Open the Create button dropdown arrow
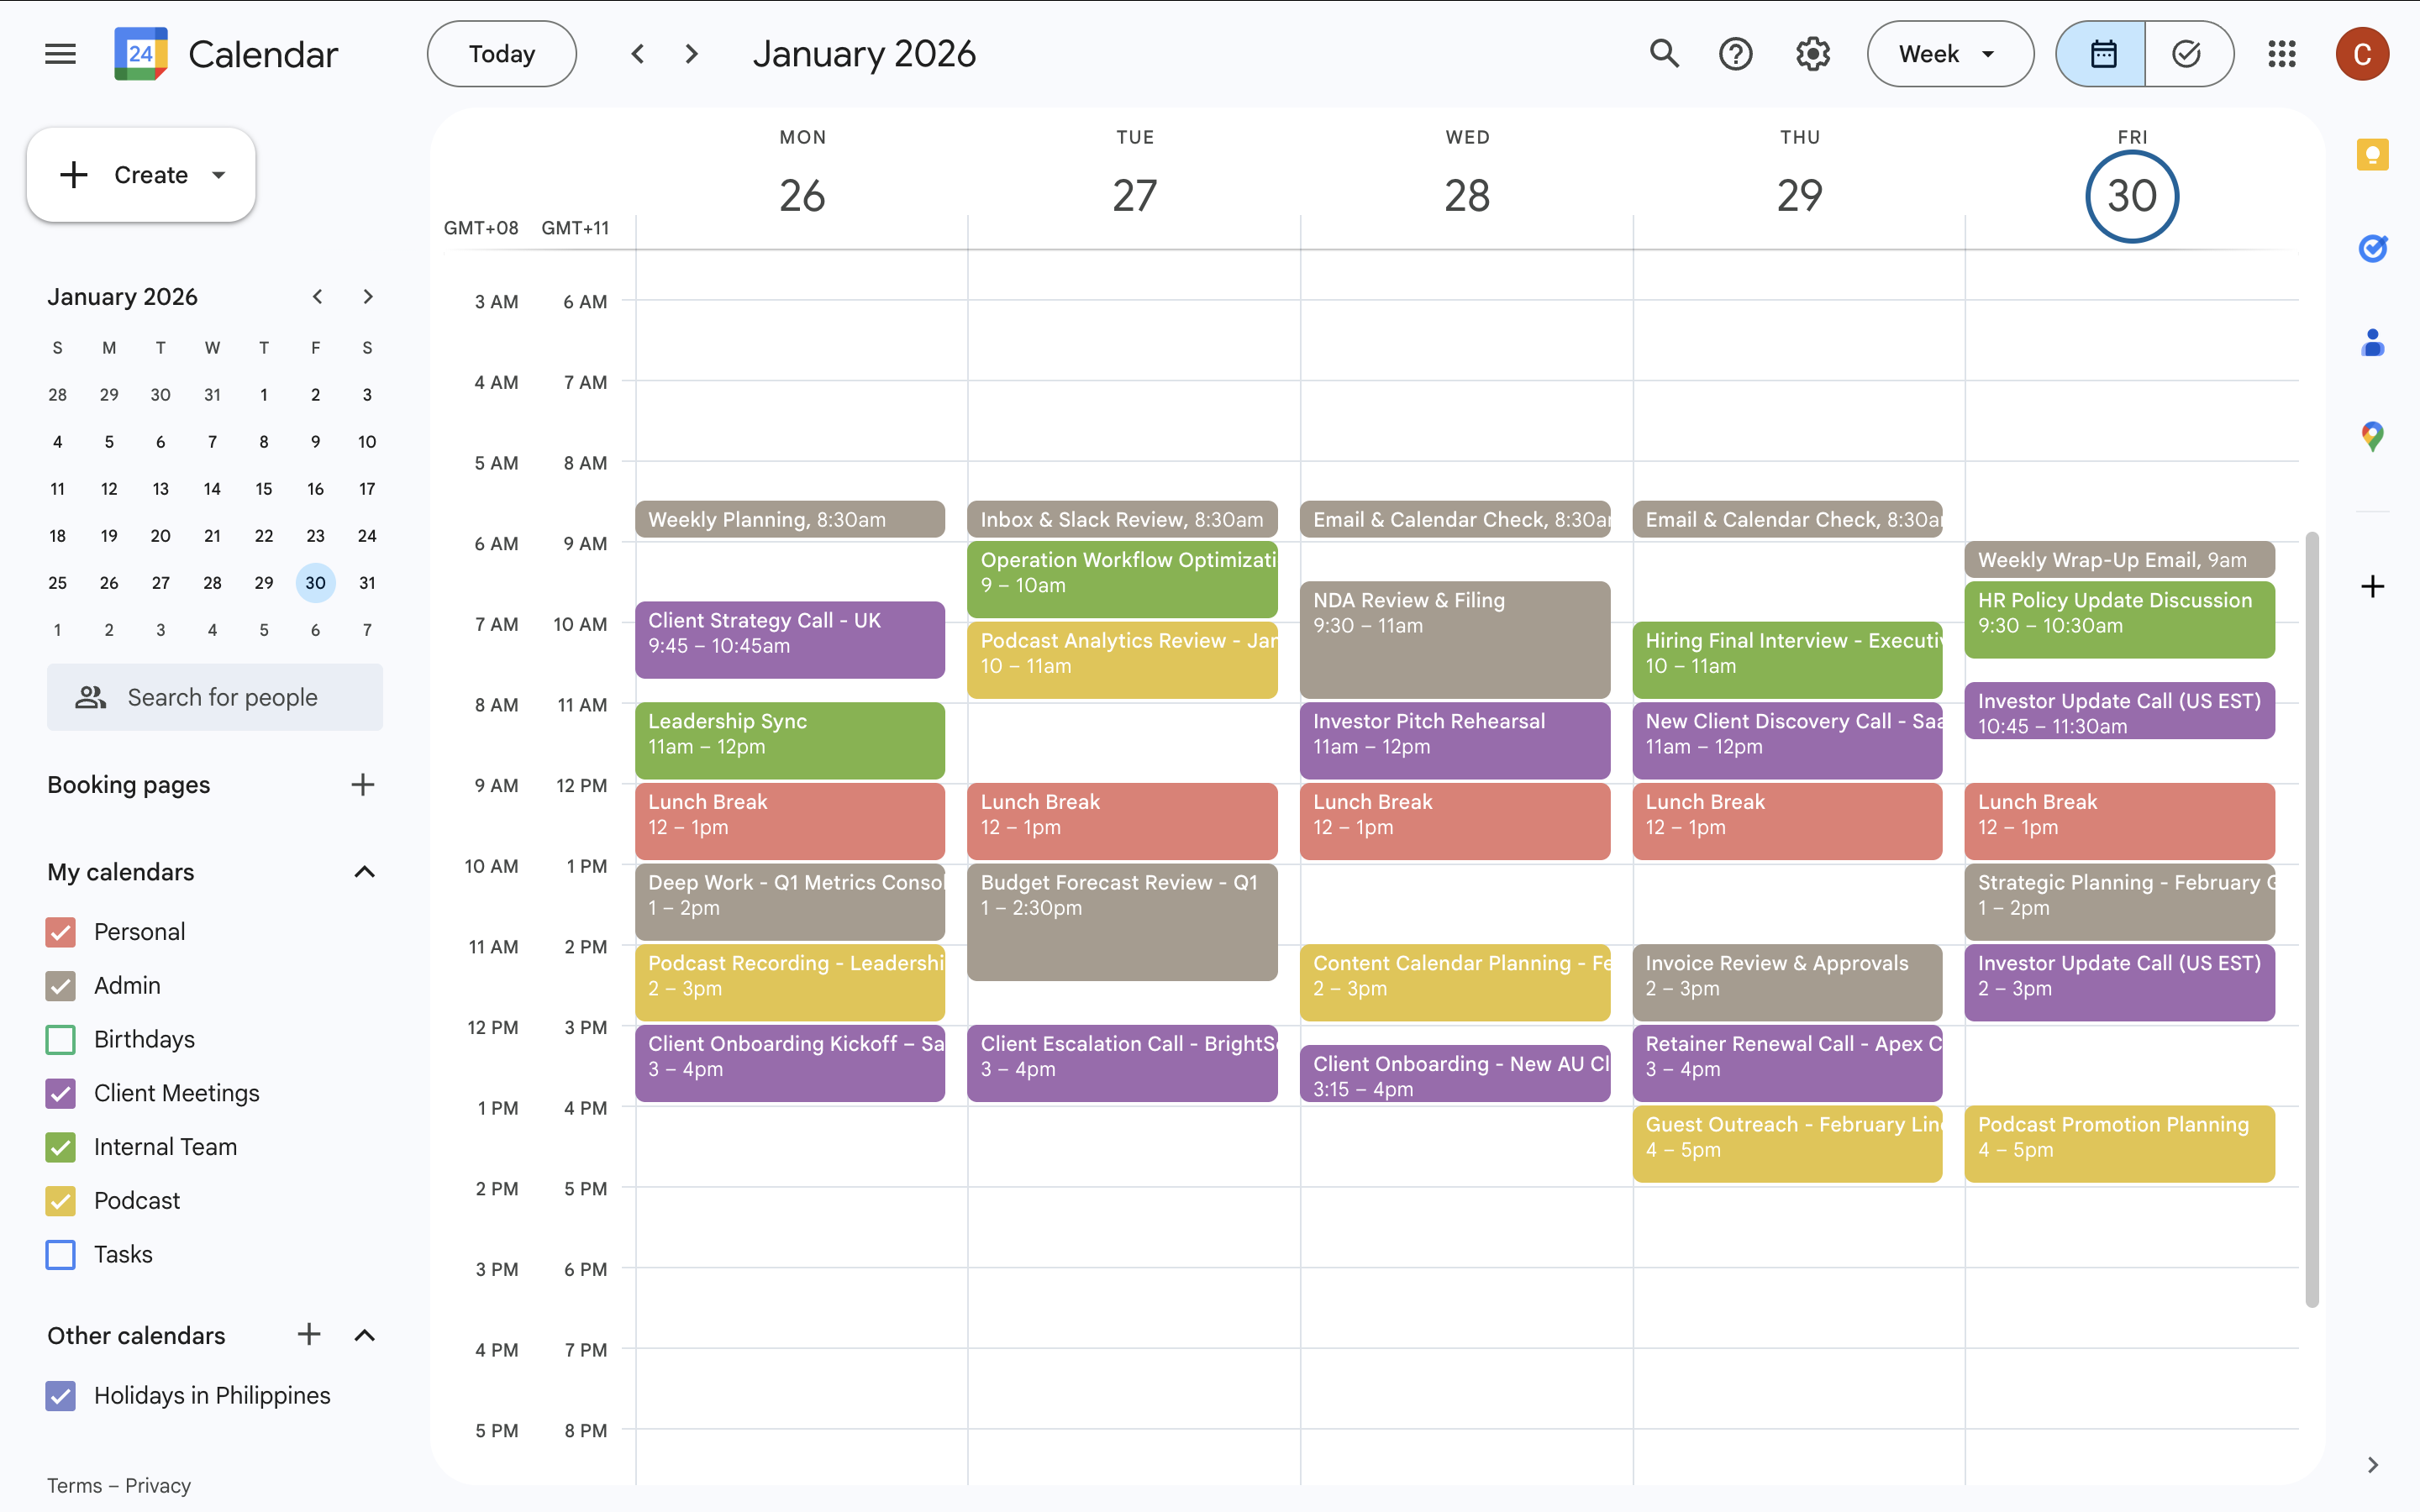The height and width of the screenshot is (1512, 2420). (219, 175)
